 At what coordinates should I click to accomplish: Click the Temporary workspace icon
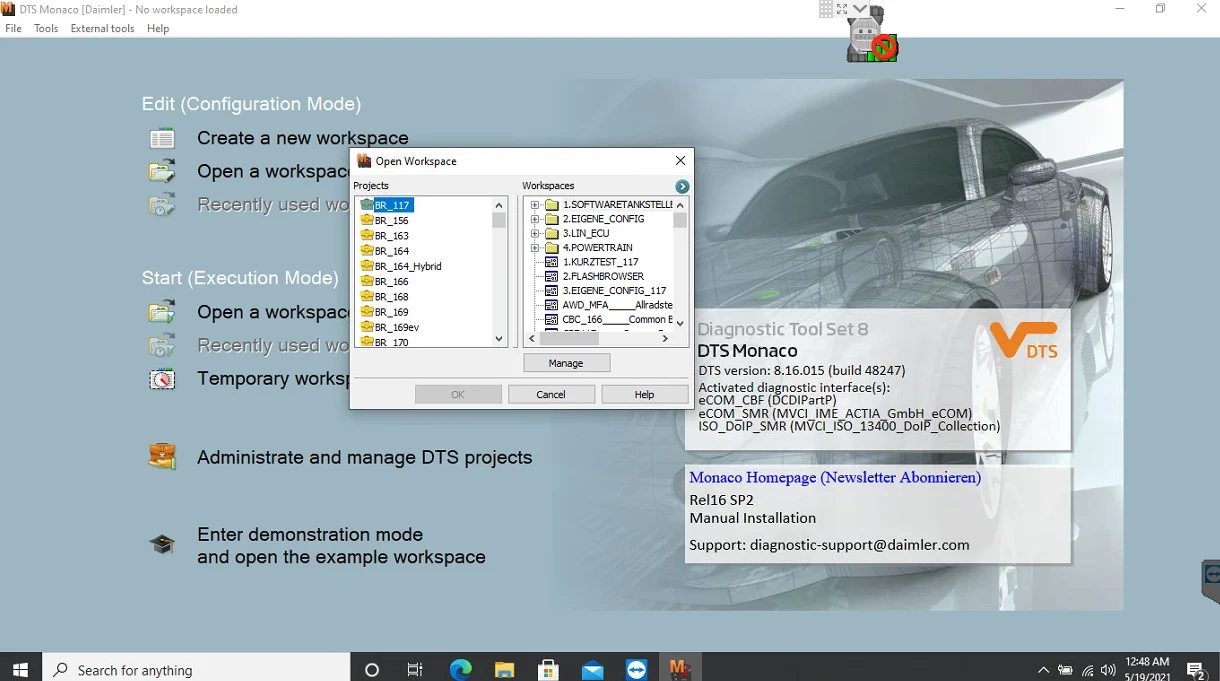point(162,379)
